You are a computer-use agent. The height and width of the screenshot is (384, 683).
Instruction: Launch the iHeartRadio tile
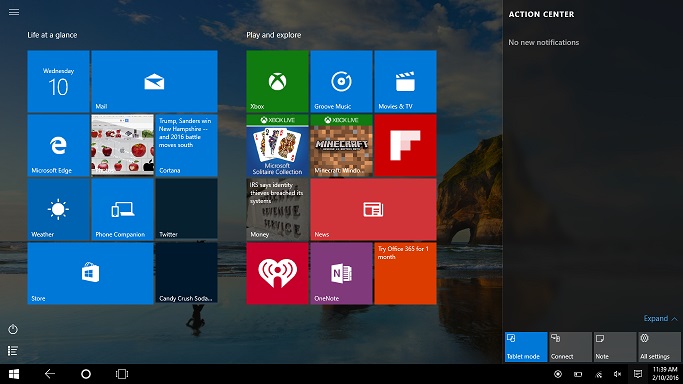277,273
